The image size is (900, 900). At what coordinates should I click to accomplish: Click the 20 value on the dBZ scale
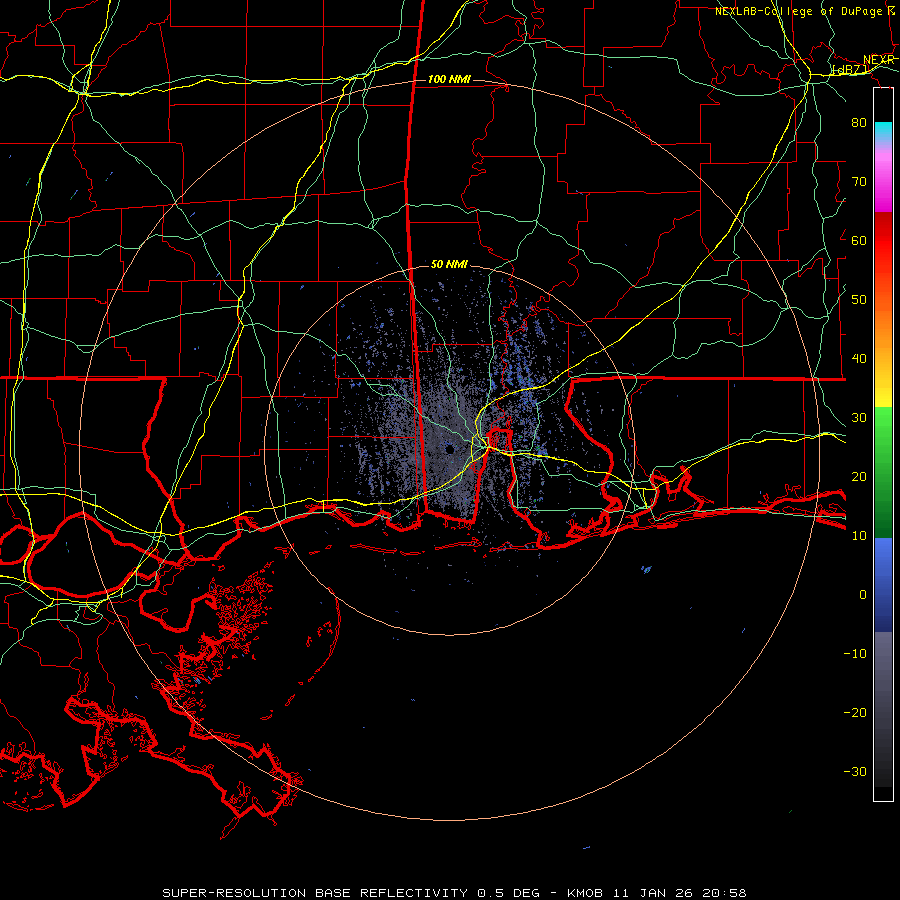coord(859,477)
